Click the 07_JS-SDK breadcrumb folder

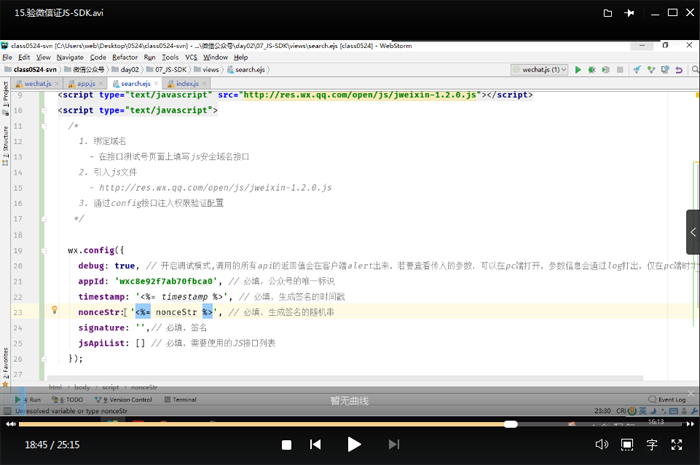pos(167,70)
